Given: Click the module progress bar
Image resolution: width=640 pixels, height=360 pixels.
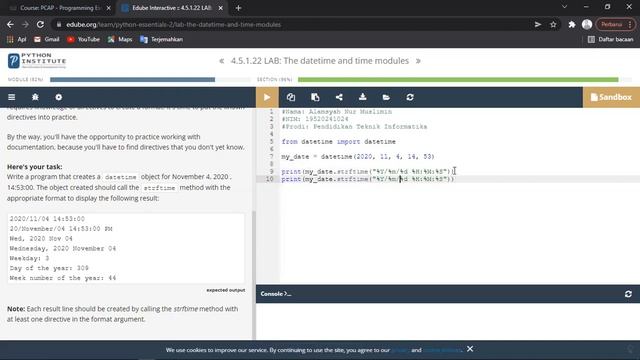Looking at the screenshot, I should pyautogui.click(x=151, y=80).
